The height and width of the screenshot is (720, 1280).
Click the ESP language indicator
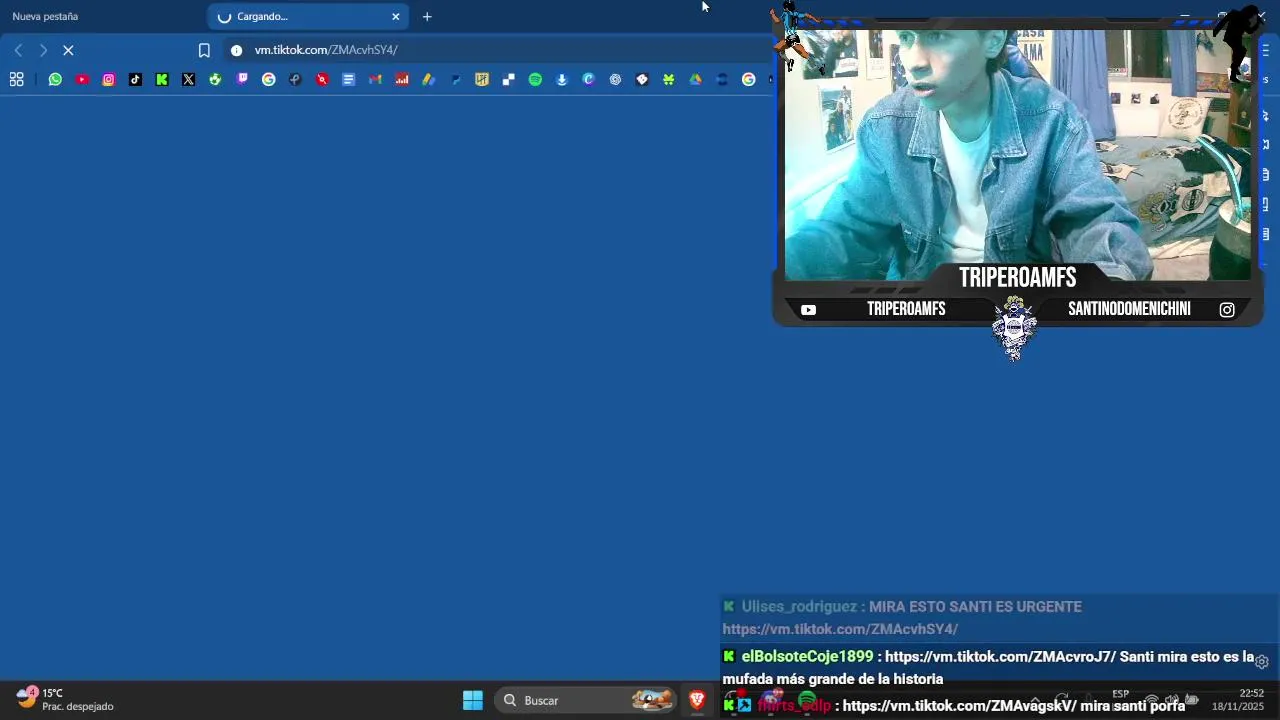click(1121, 694)
